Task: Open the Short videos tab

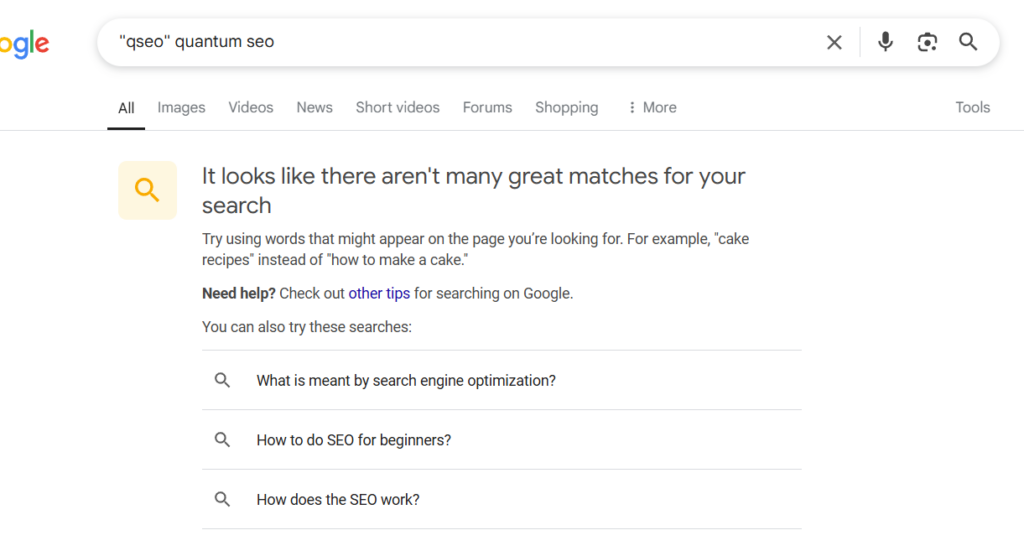Action: 398,108
